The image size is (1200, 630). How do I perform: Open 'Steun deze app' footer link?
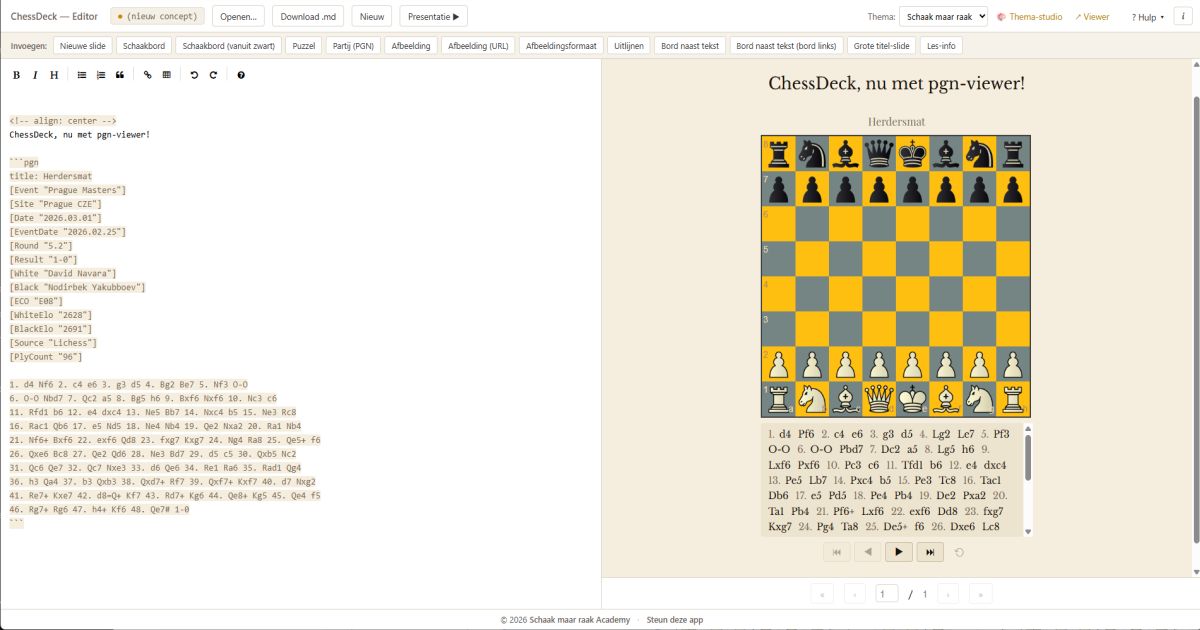click(x=675, y=620)
